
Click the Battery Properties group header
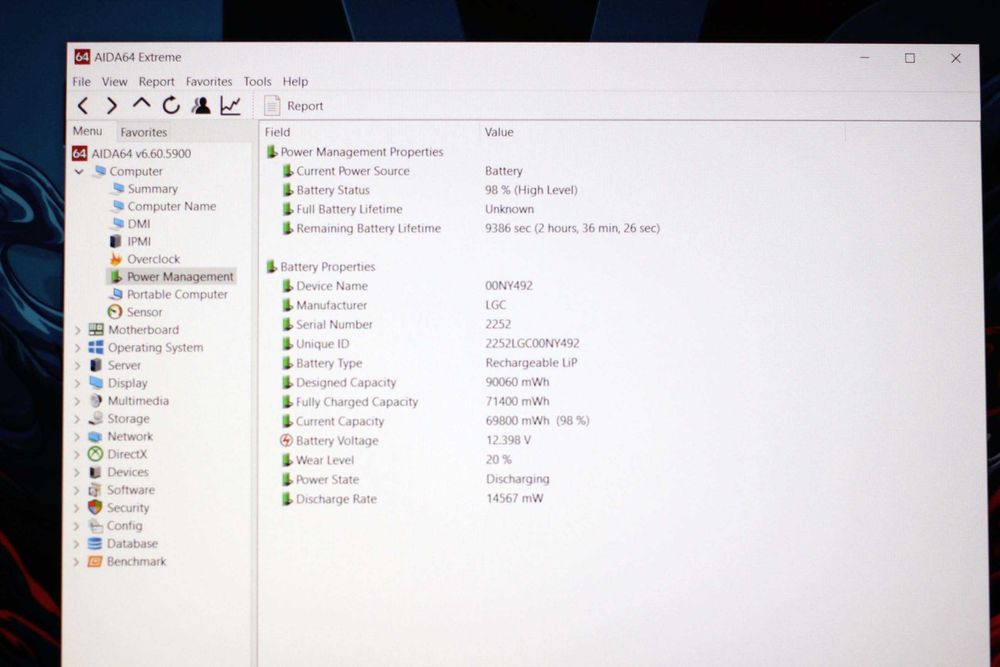pos(321,267)
